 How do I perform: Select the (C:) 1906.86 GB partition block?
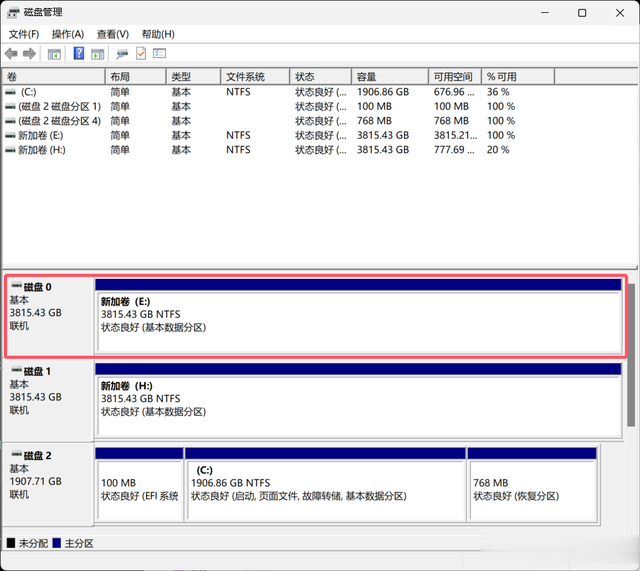(x=325, y=484)
